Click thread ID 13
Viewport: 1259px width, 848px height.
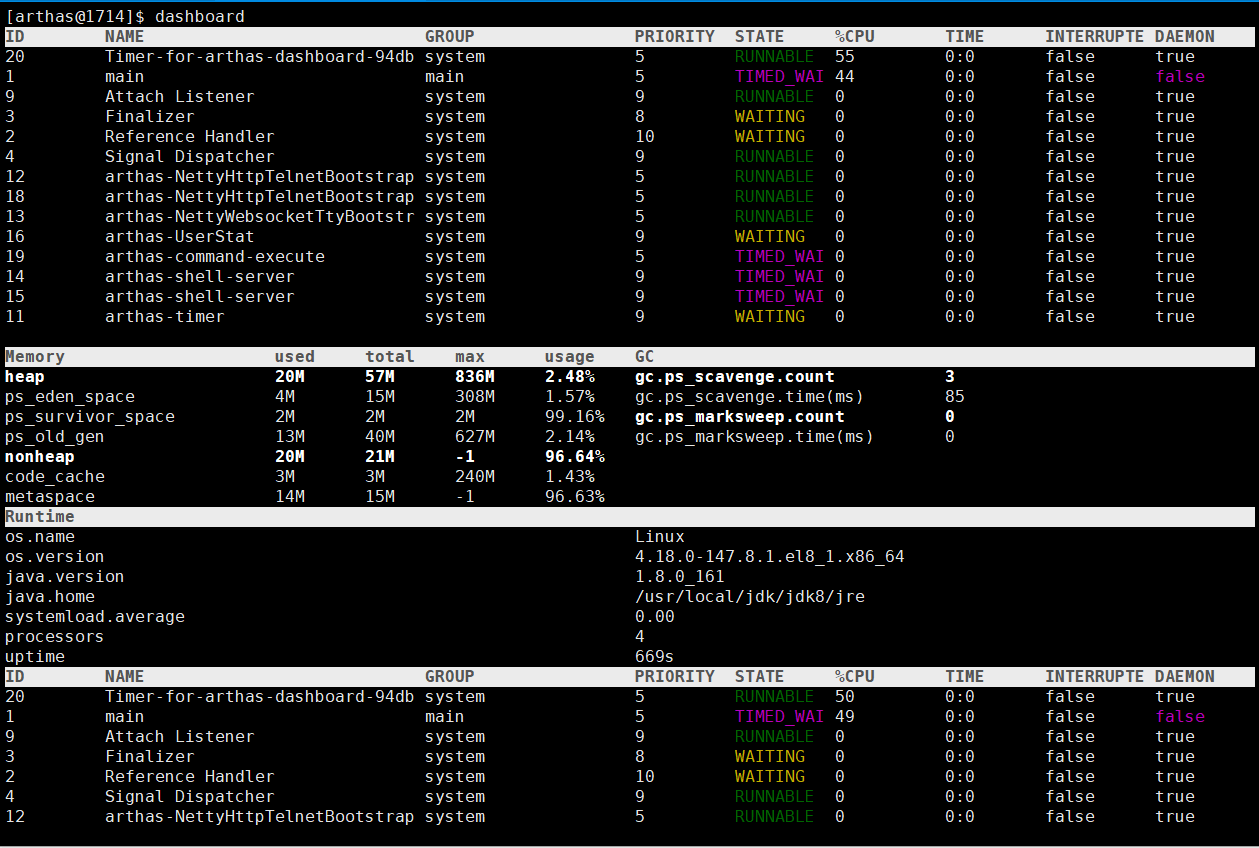(15, 217)
